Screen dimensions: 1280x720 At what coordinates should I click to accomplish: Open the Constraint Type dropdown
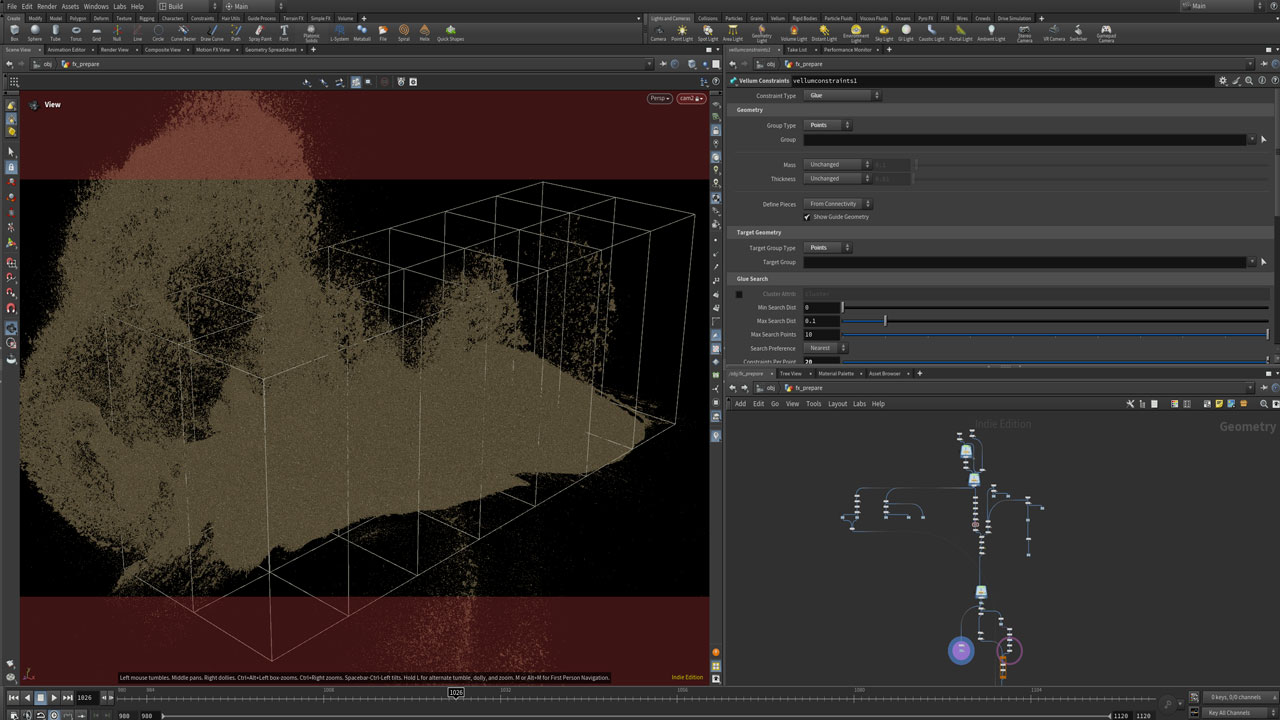tap(843, 96)
